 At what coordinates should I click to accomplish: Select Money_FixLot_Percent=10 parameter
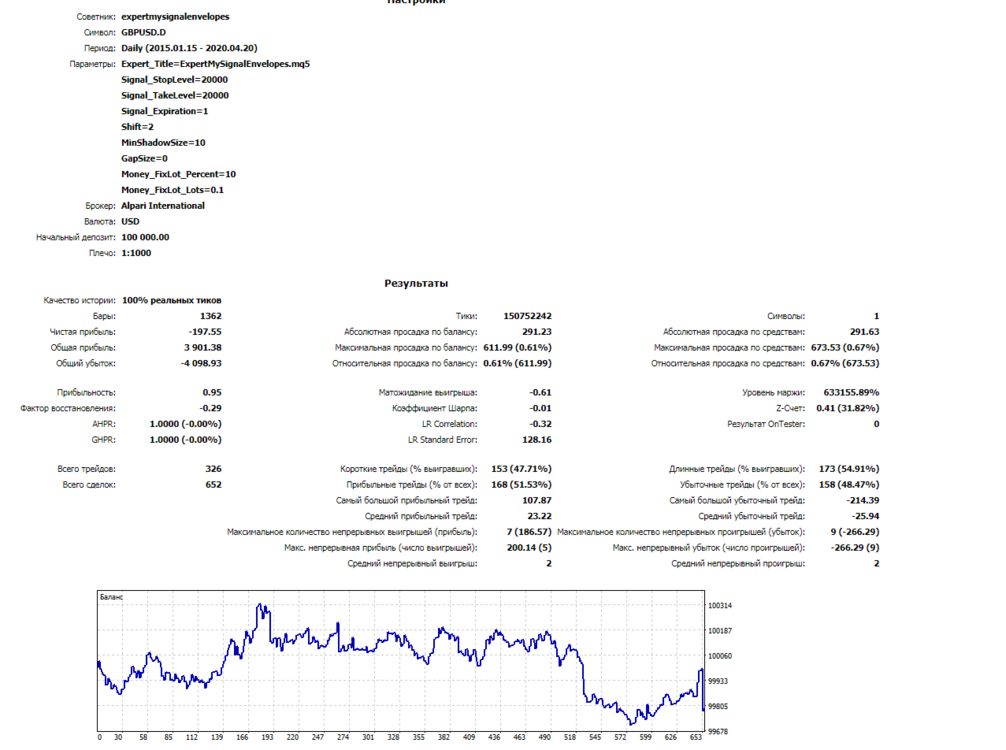pyautogui.click(x=178, y=174)
